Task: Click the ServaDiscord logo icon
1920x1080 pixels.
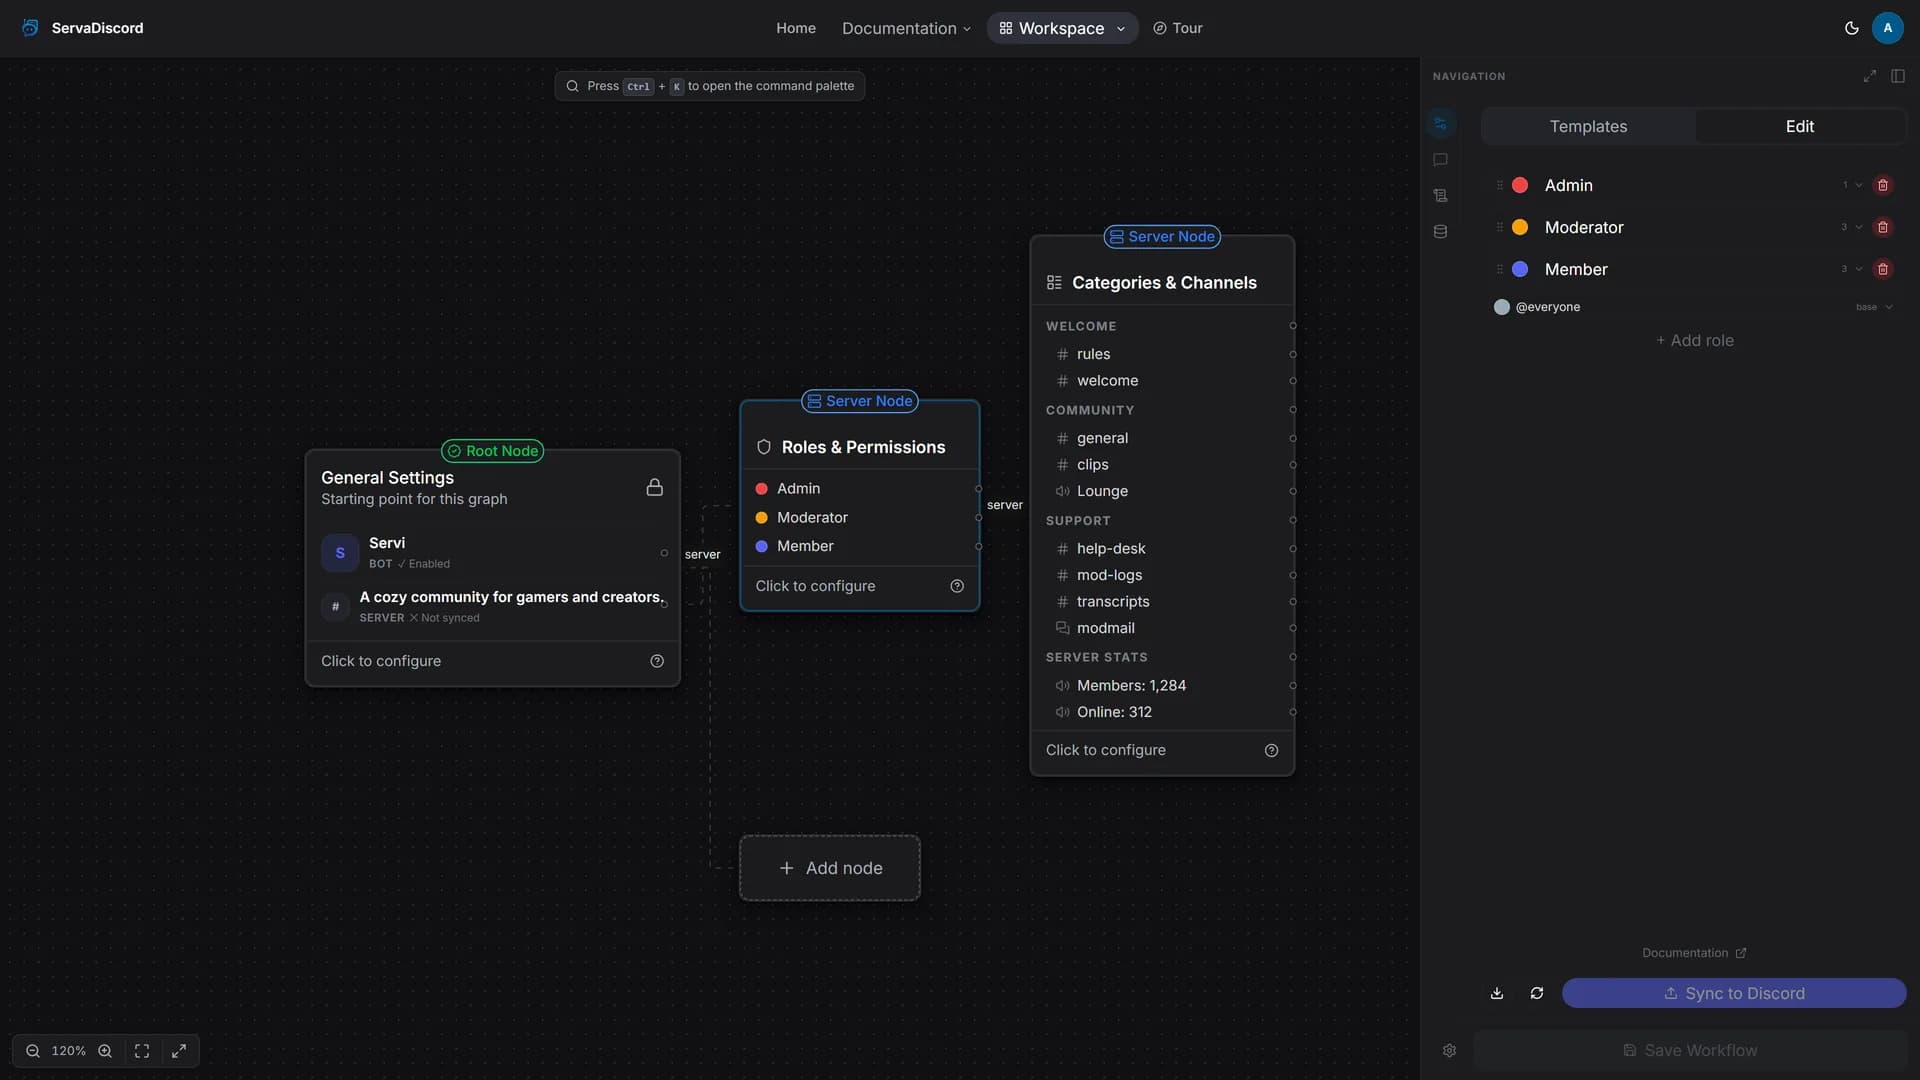Action: click(x=31, y=28)
